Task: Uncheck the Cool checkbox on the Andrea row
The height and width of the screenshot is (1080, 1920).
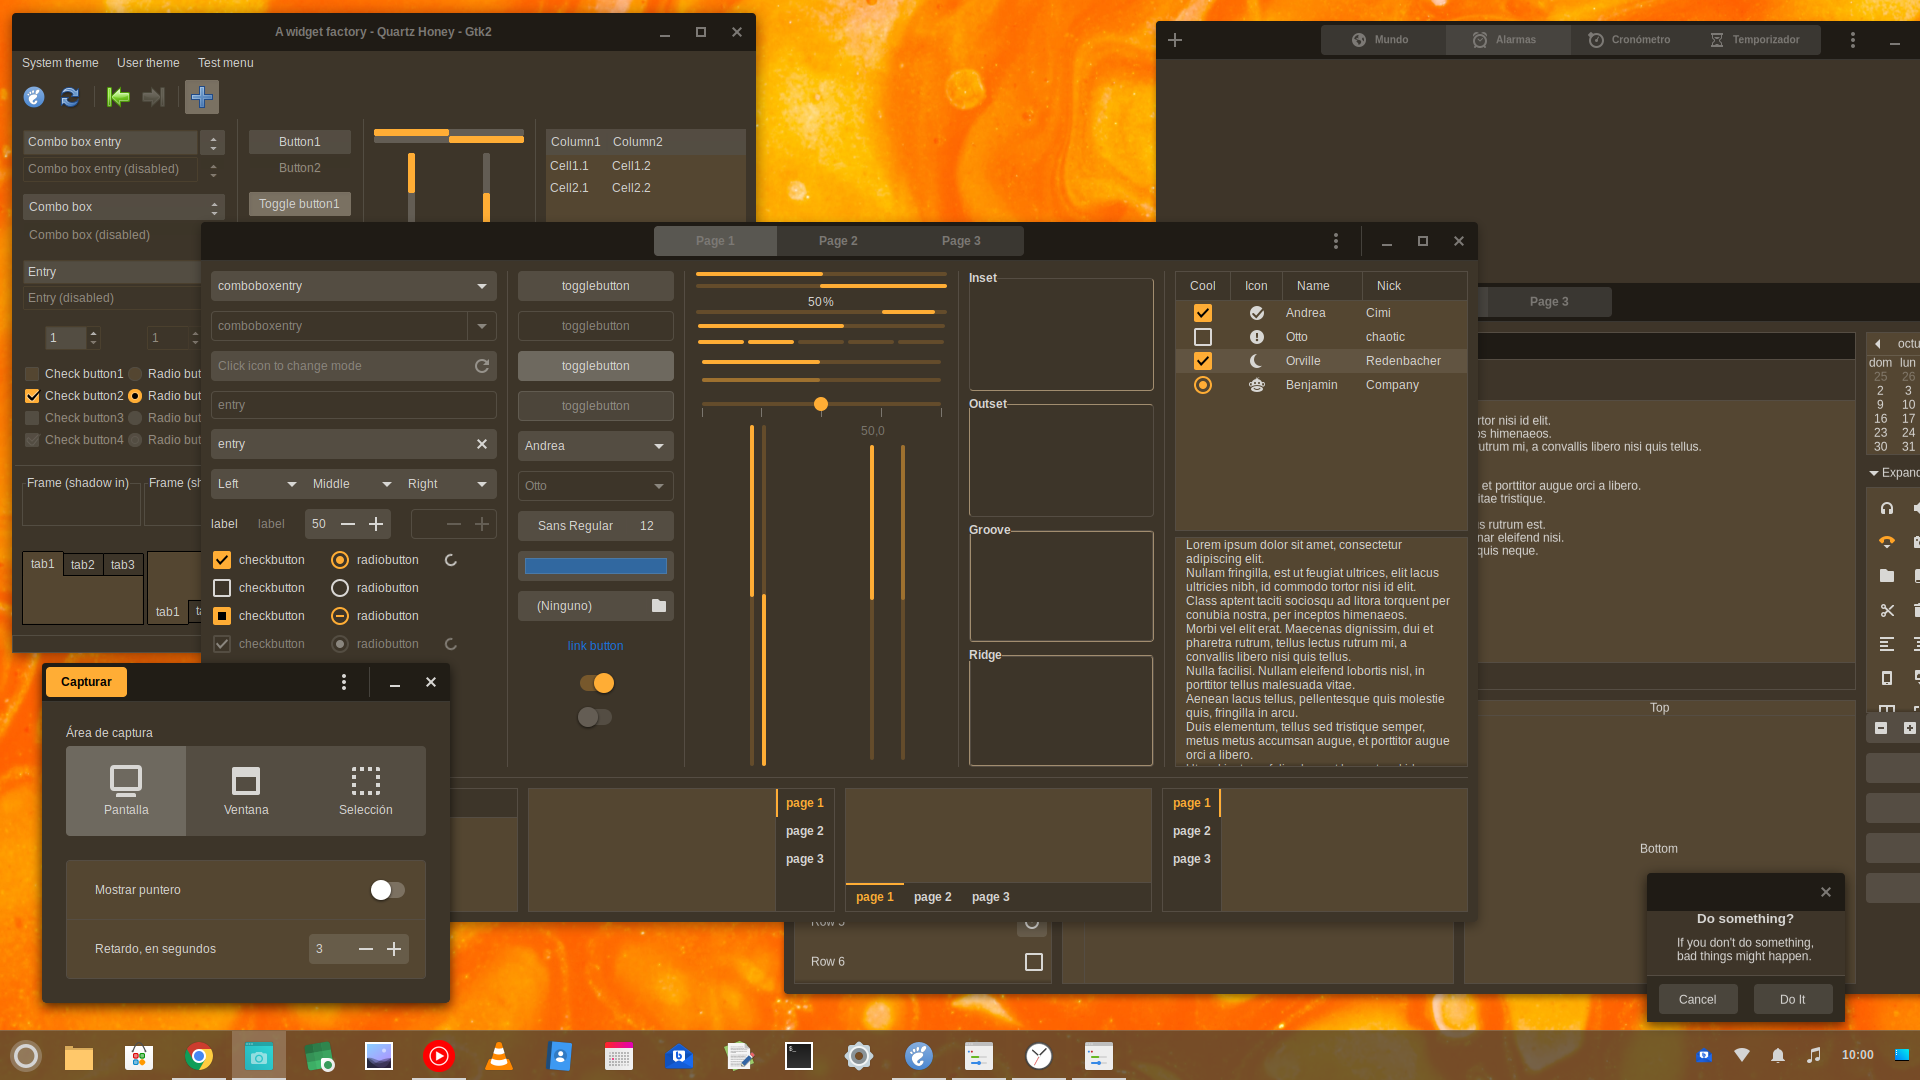Action: click(1202, 312)
